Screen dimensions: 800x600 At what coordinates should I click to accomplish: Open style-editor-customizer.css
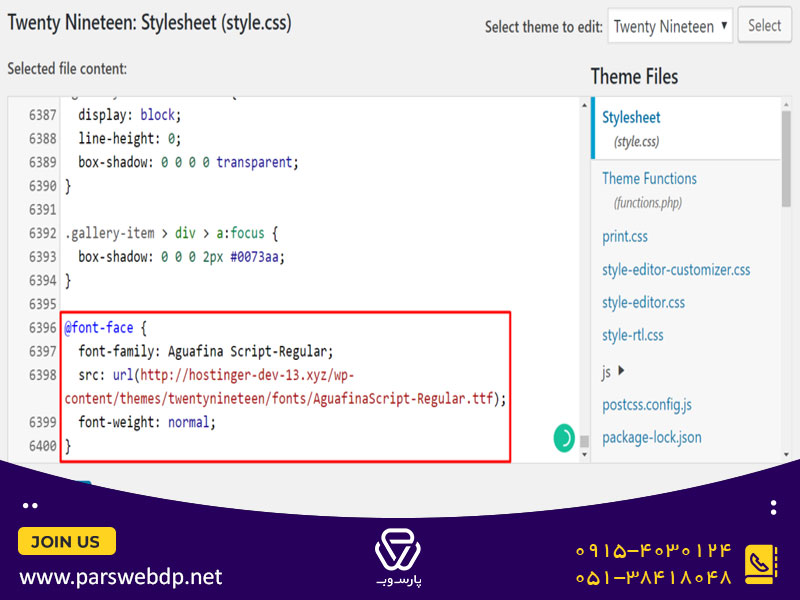(676, 269)
